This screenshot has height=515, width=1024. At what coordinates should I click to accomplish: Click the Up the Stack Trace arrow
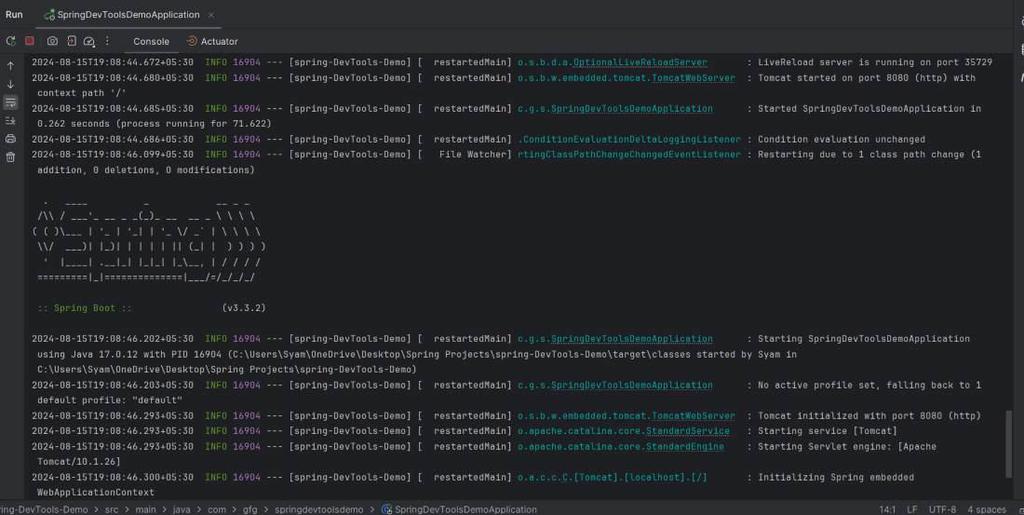pyautogui.click(x=10, y=66)
